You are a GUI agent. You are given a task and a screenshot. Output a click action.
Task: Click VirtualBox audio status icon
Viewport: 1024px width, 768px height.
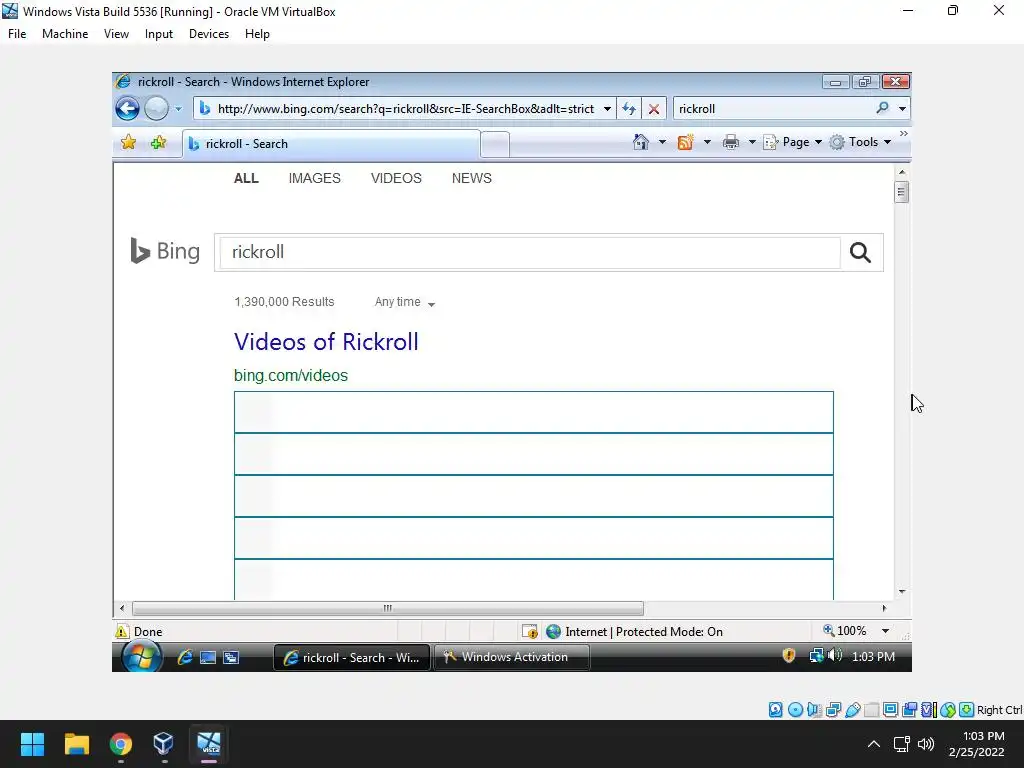(814, 710)
